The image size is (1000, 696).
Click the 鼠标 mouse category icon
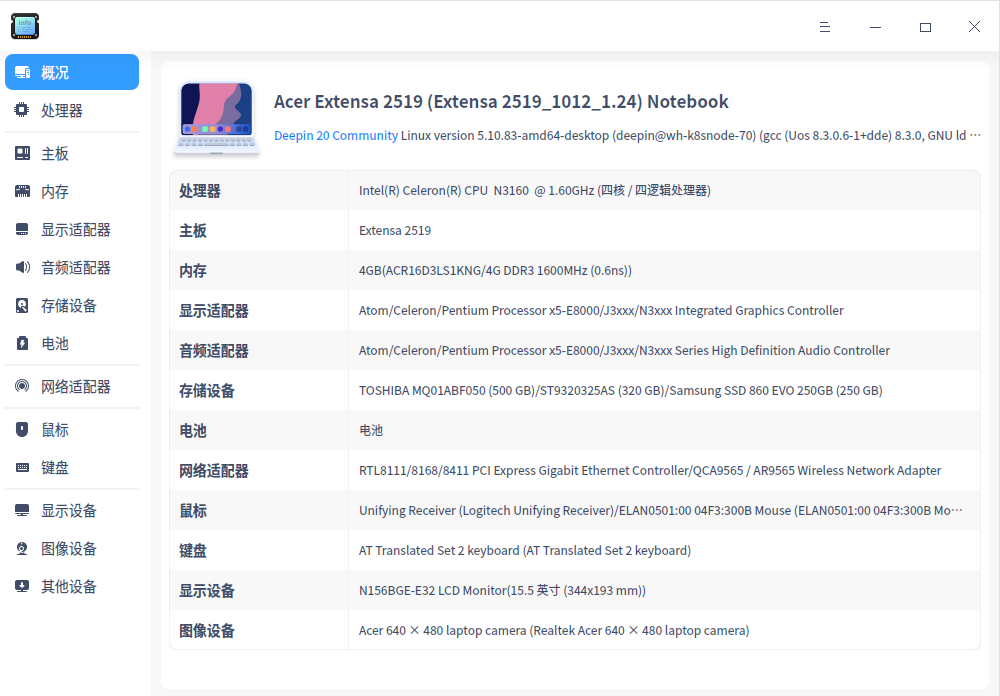(21, 429)
